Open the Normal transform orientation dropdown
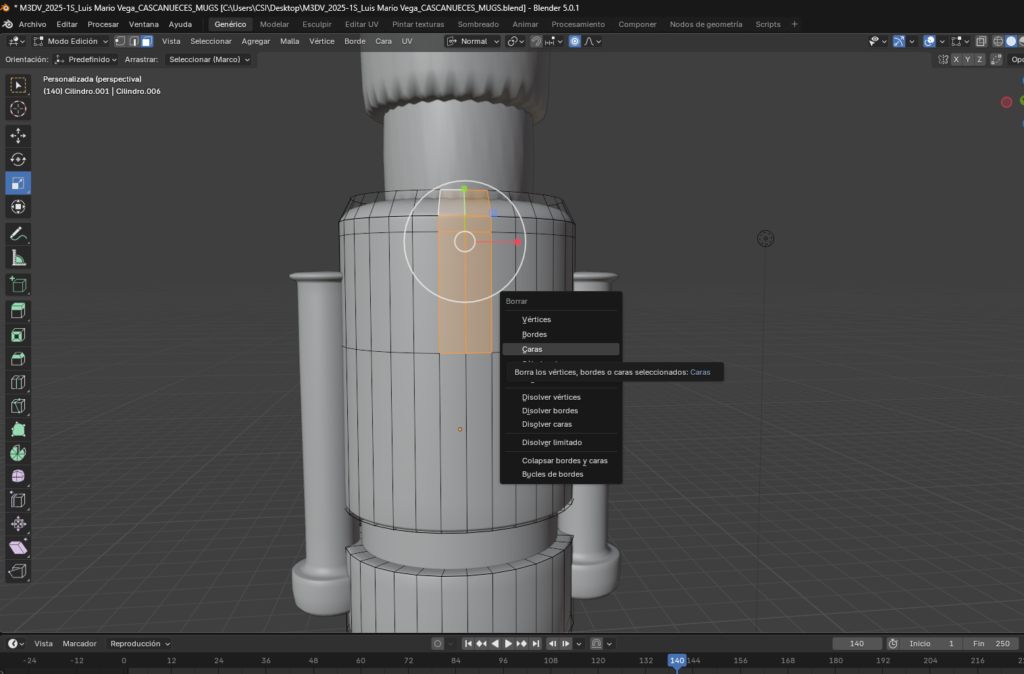This screenshot has width=1024, height=674. [473, 41]
